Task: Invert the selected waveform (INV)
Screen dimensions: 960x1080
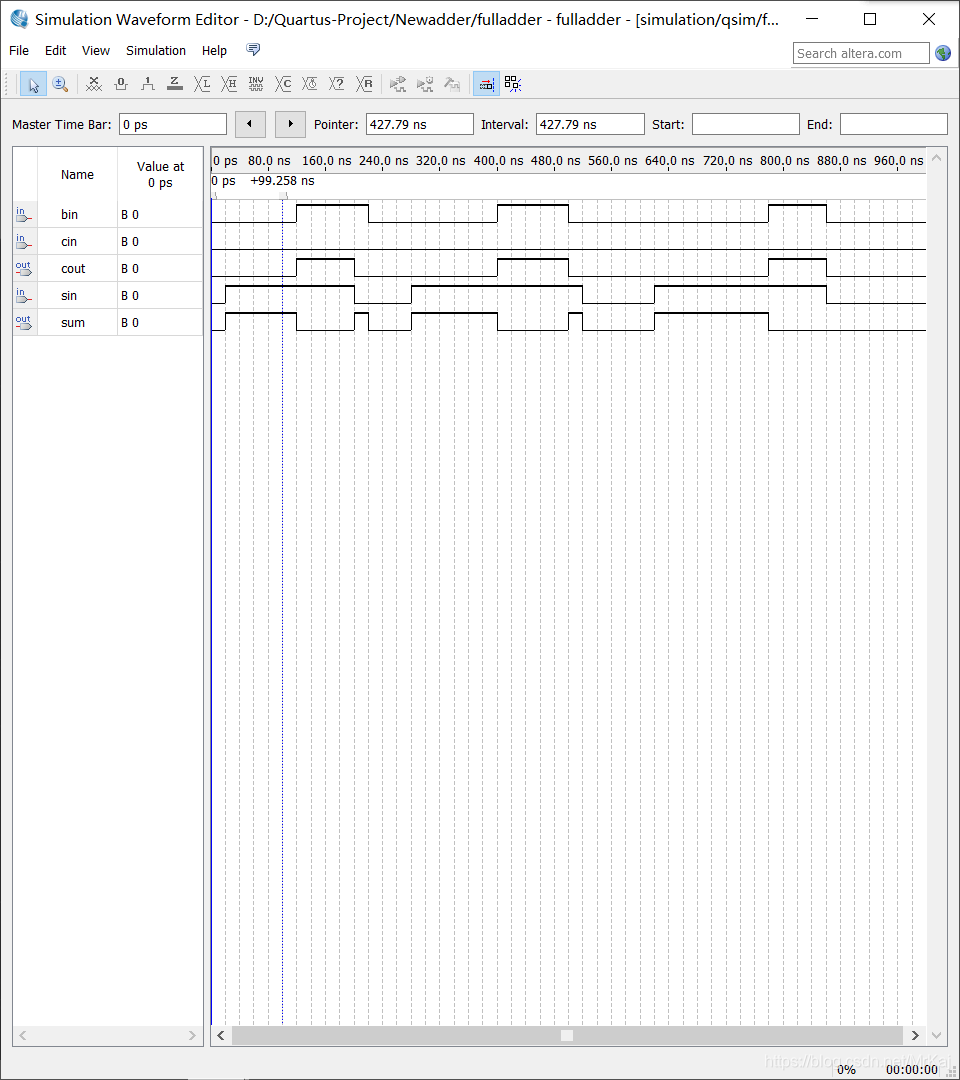Action: [255, 85]
